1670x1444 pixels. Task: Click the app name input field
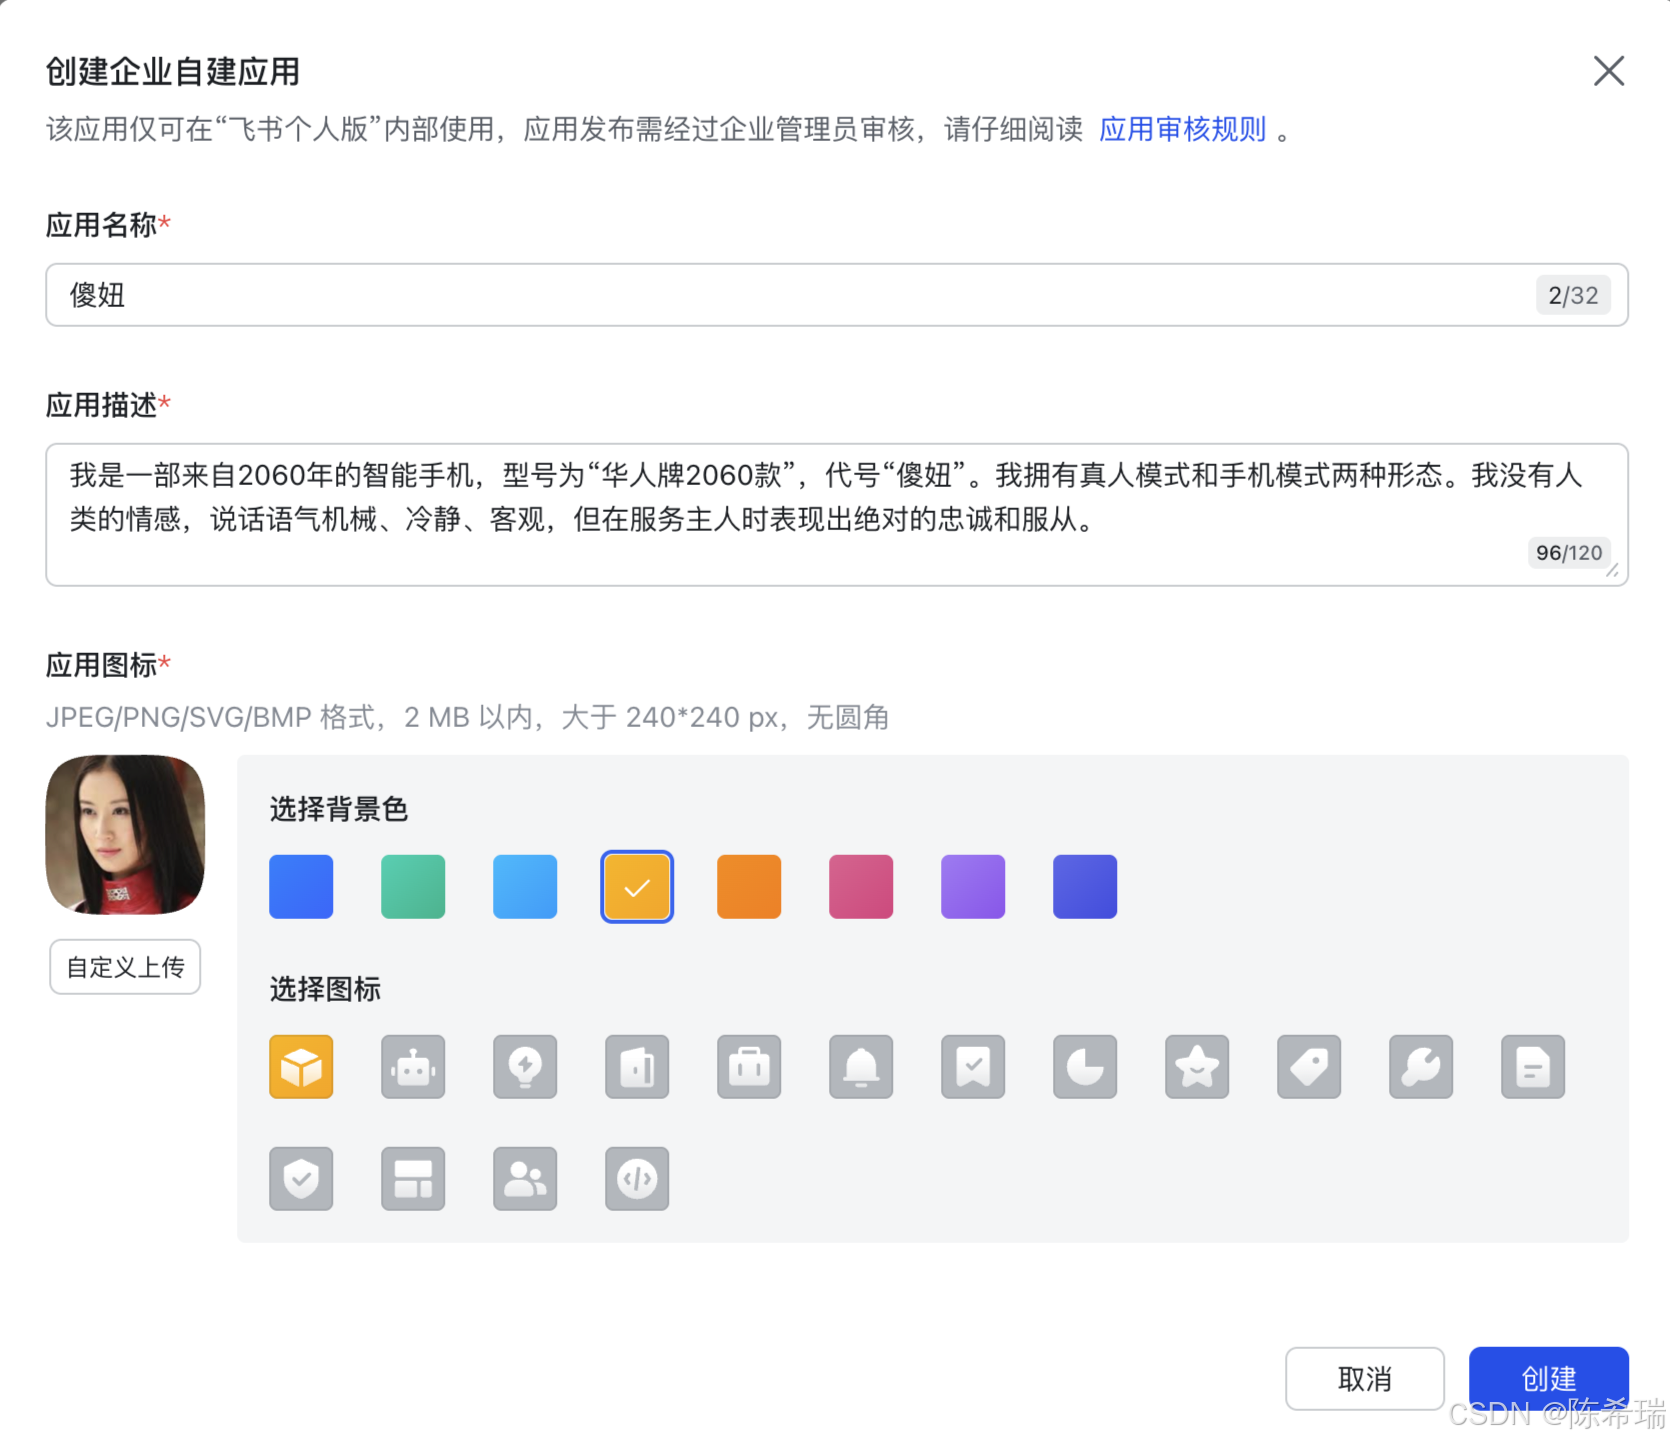point(700,295)
